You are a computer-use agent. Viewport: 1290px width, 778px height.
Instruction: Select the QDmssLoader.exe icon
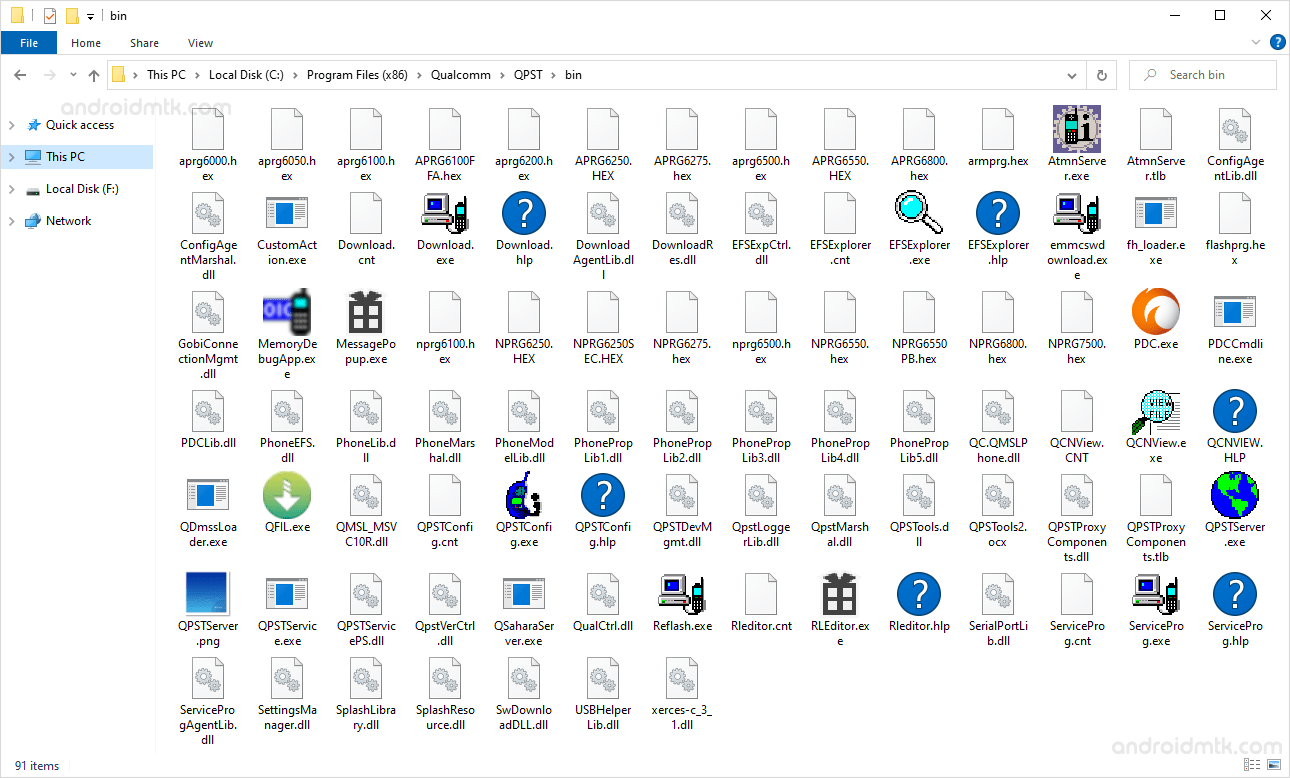(x=207, y=496)
